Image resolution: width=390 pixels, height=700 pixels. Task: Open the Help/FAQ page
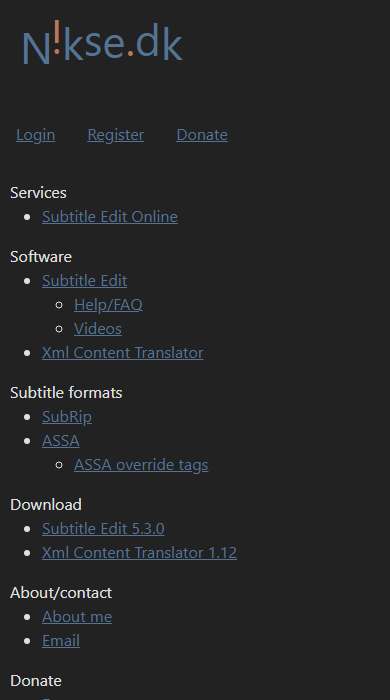[108, 305]
